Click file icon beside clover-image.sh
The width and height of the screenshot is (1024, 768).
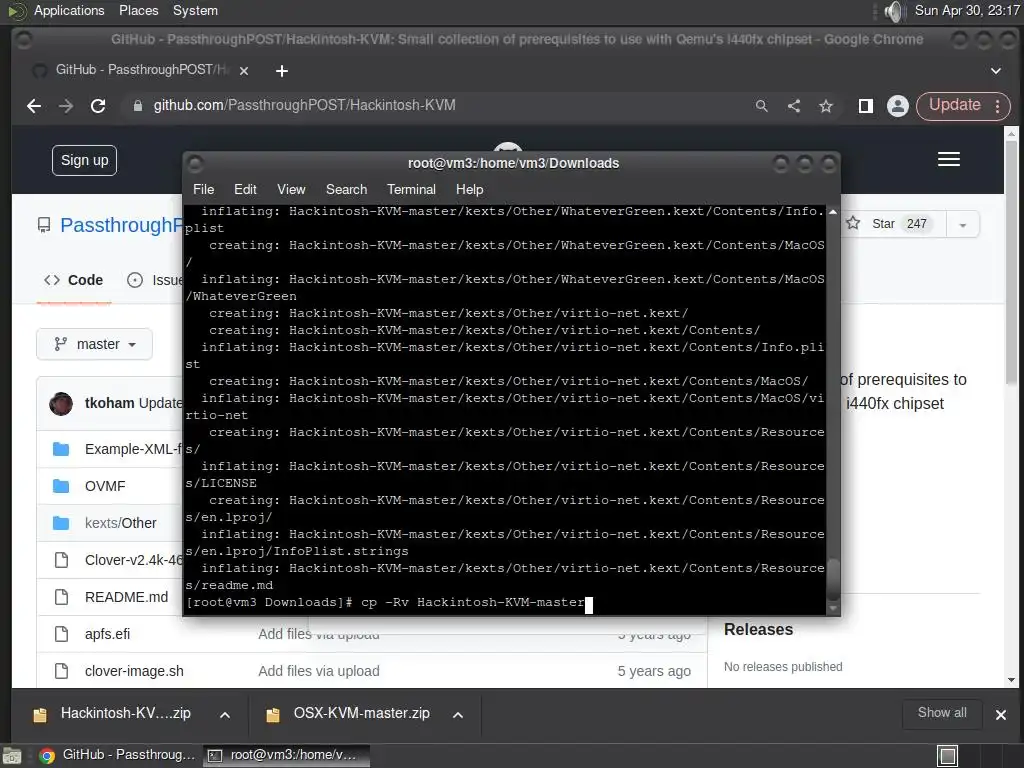[61, 671]
